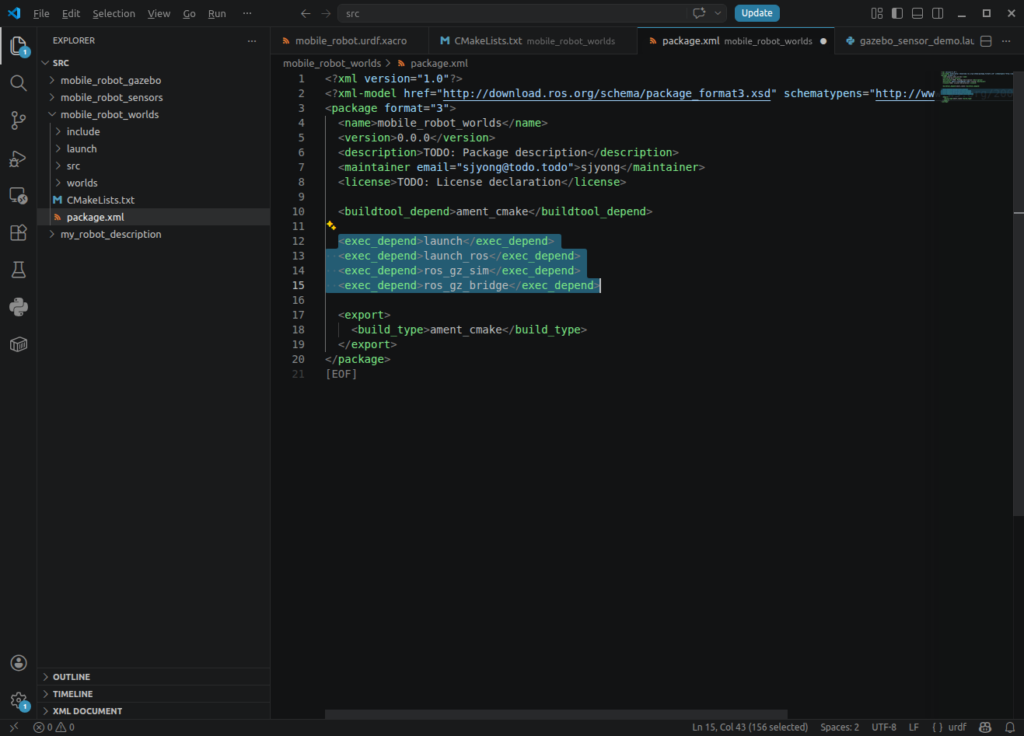The width and height of the screenshot is (1024, 736).
Task: Open the Accounts icon
Action: [x=18, y=663]
